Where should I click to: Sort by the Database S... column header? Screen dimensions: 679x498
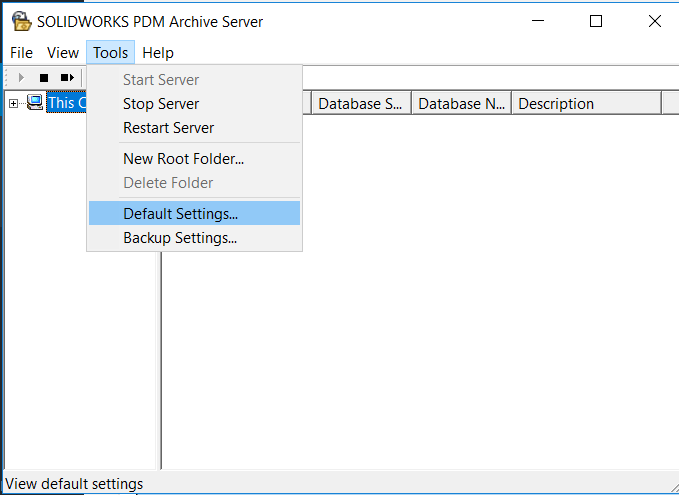click(x=360, y=103)
